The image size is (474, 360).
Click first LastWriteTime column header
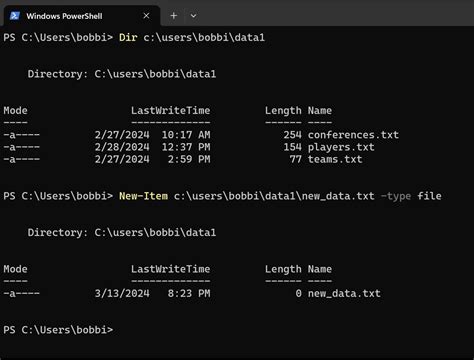tap(171, 111)
